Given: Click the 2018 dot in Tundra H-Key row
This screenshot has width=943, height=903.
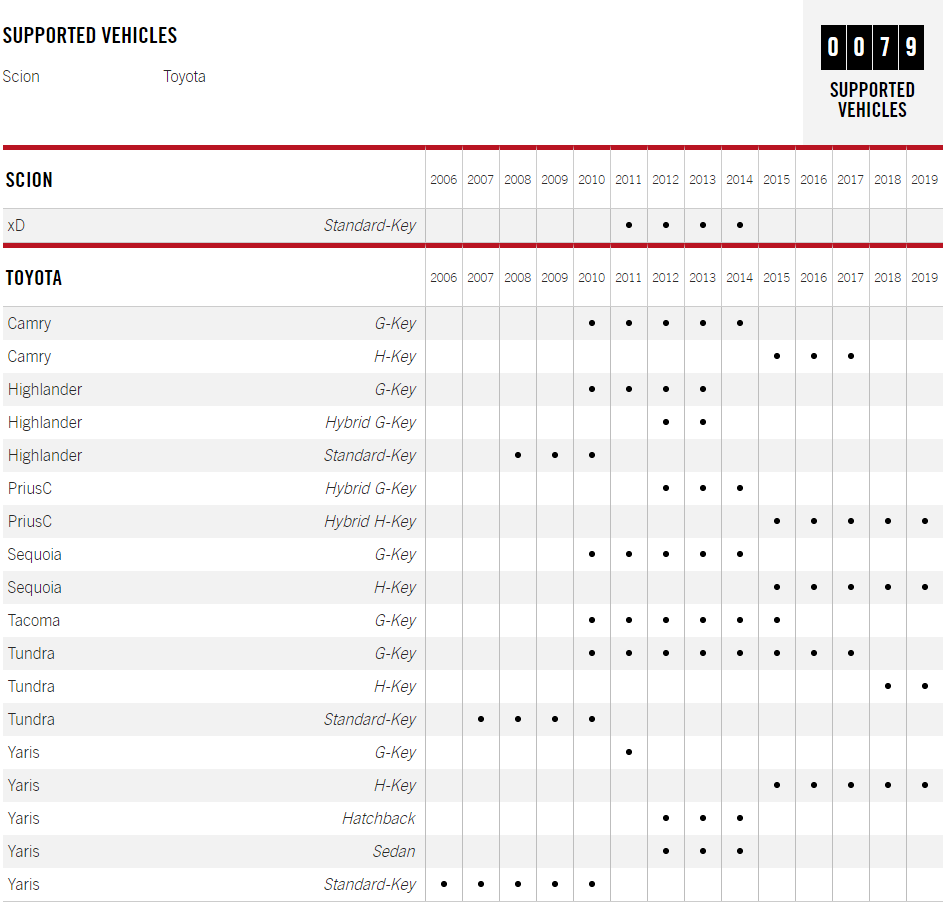Looking at the screenshot, I should point(888,686).
